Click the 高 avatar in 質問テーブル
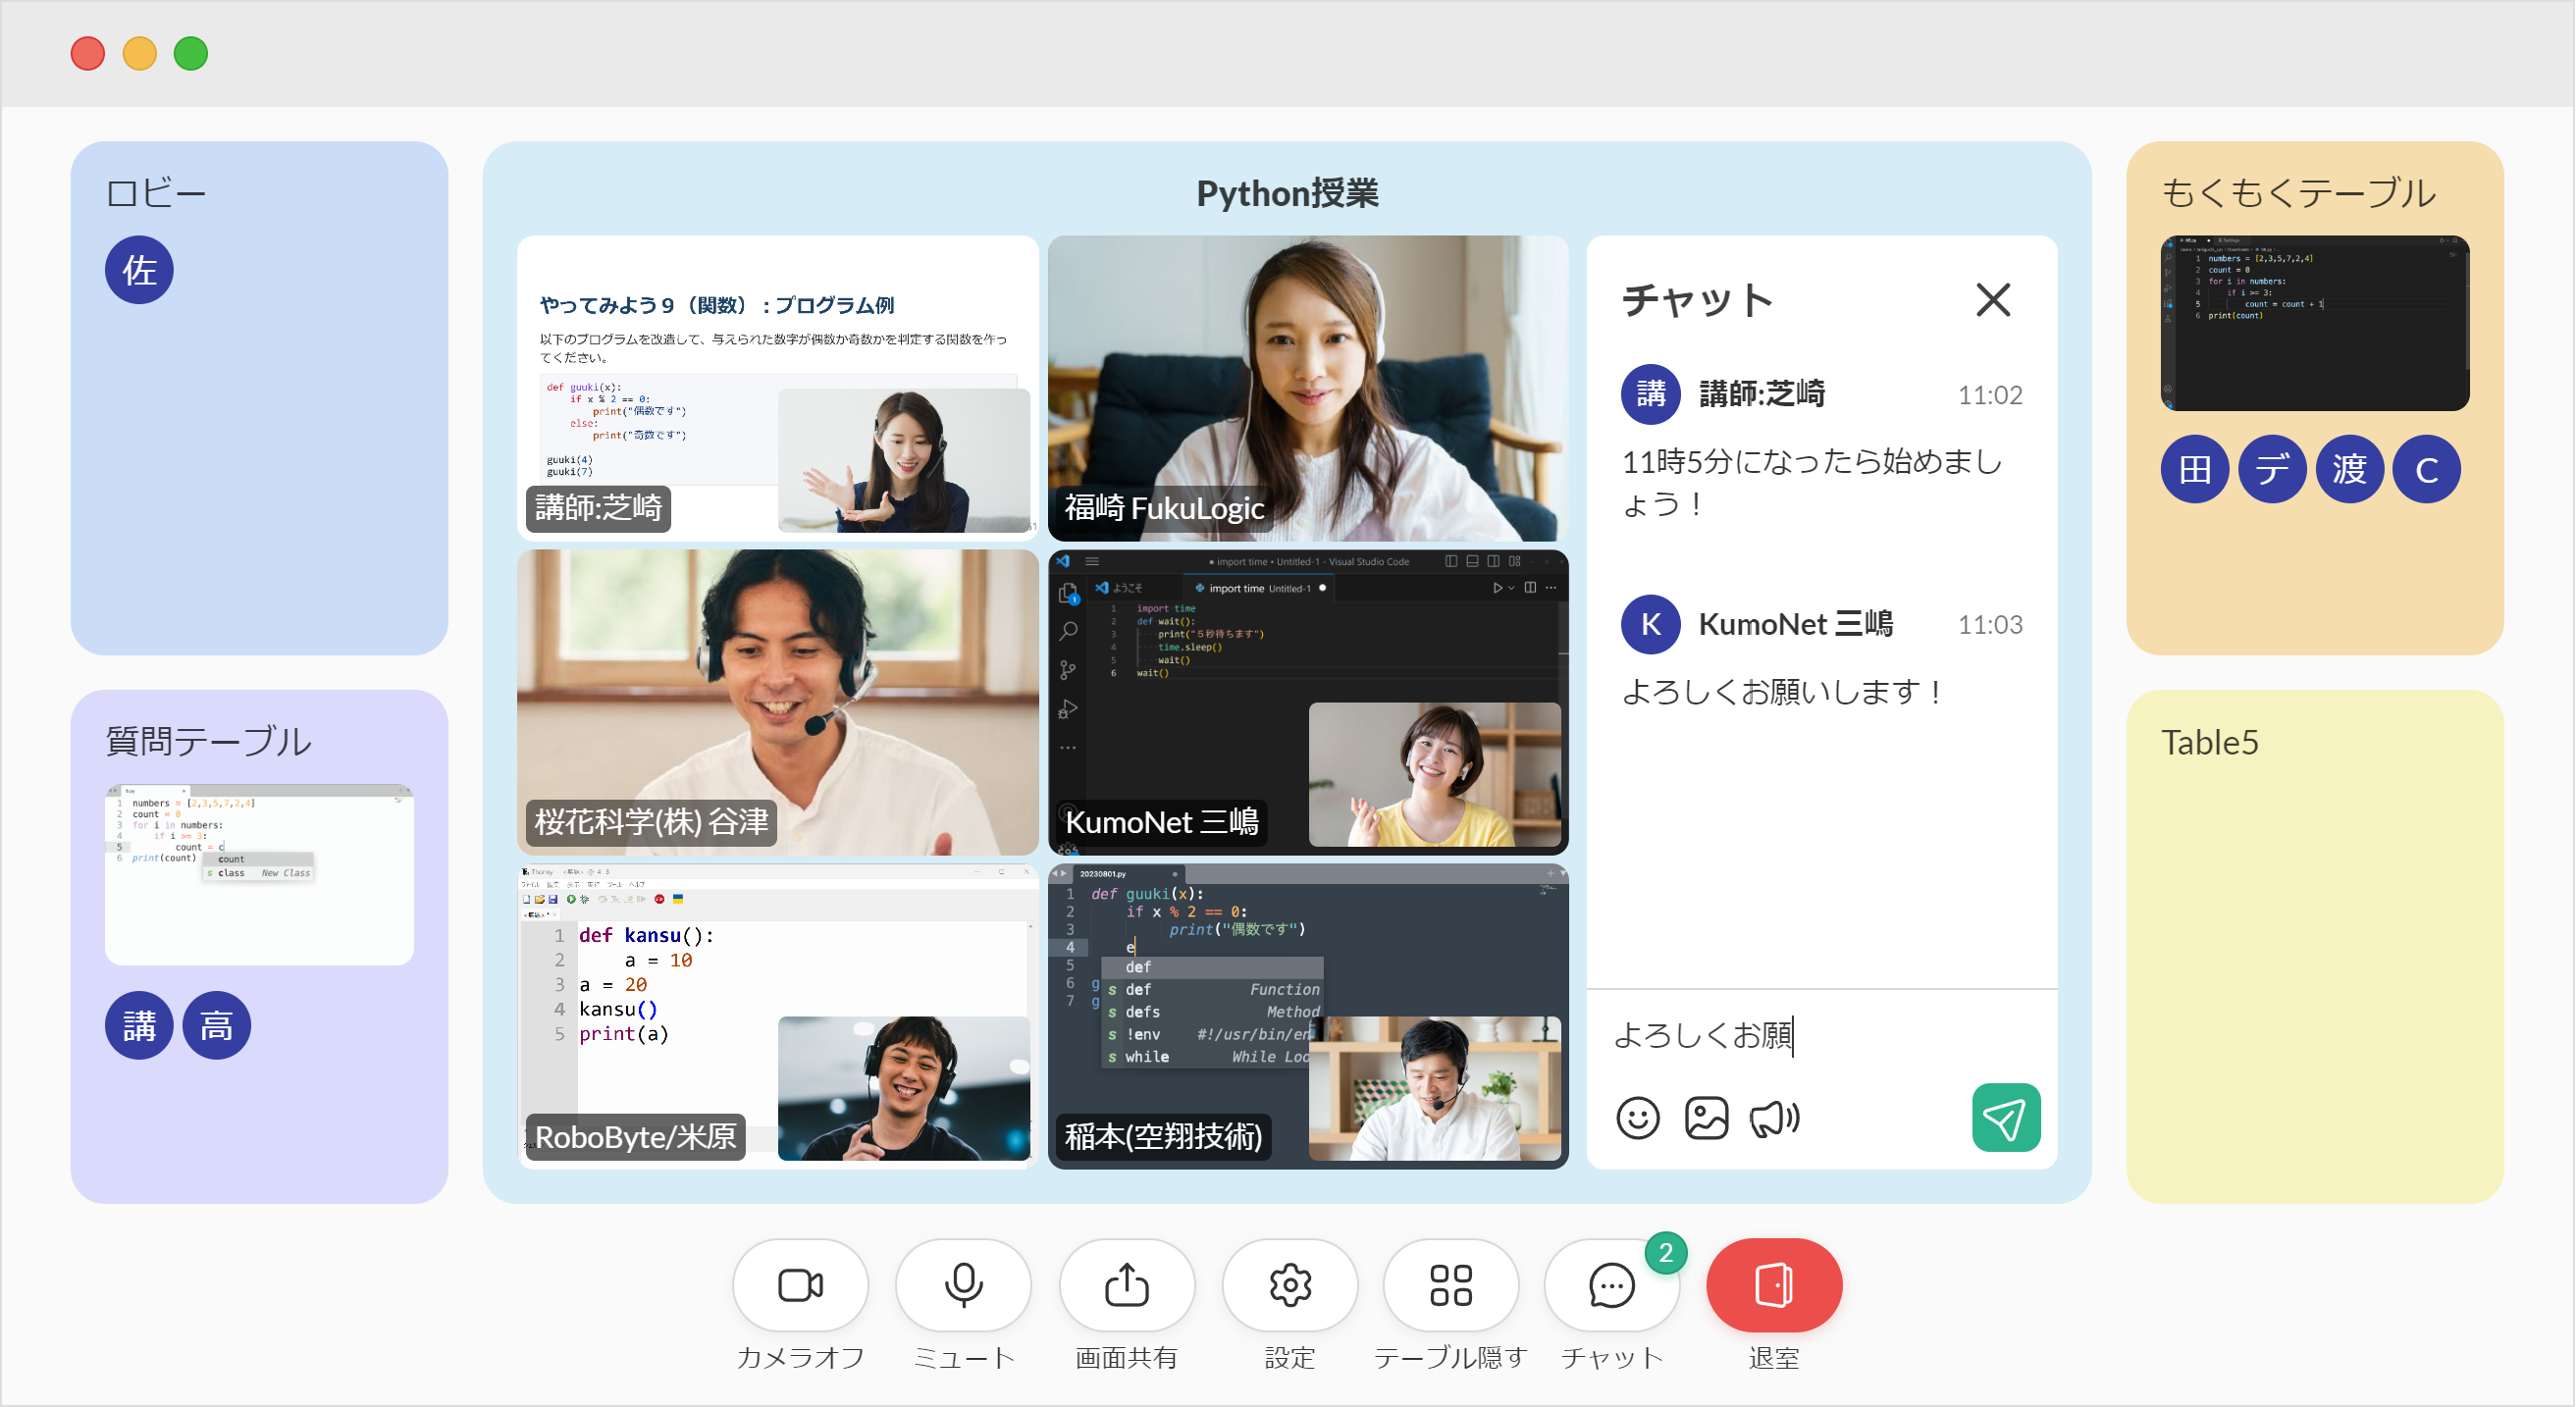The width and height of the screenshot is (2576, 1407). point(216,1025)
